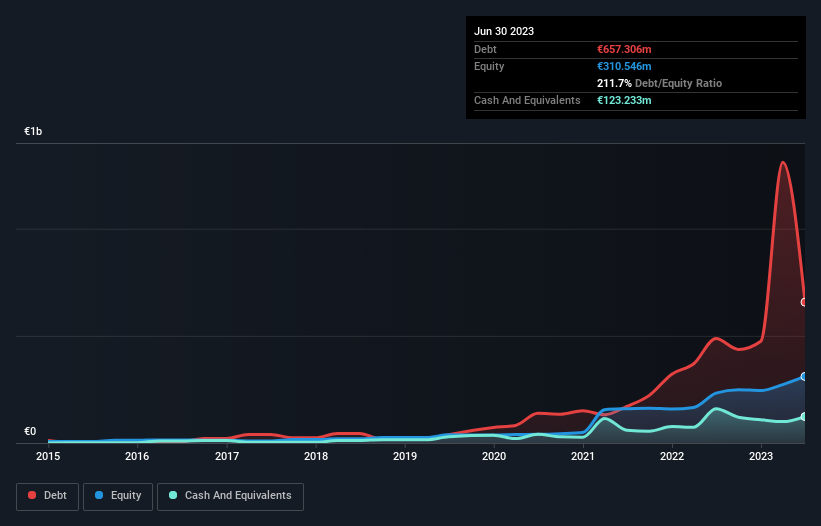Select the blue Equity endpoint marker
The image size is (821, 526).
(x=804, y=376)
